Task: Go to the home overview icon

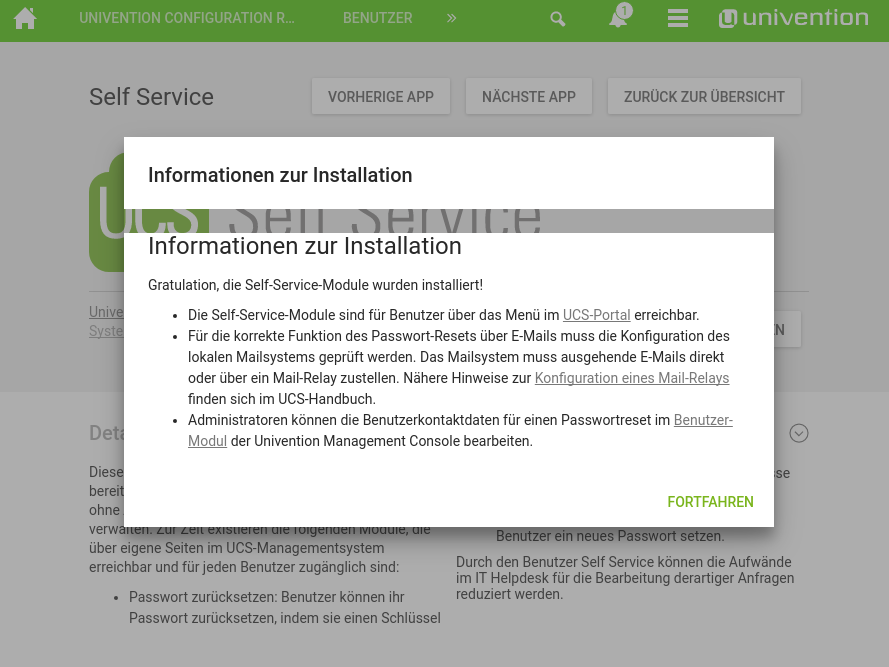Action: click(25, 19)
